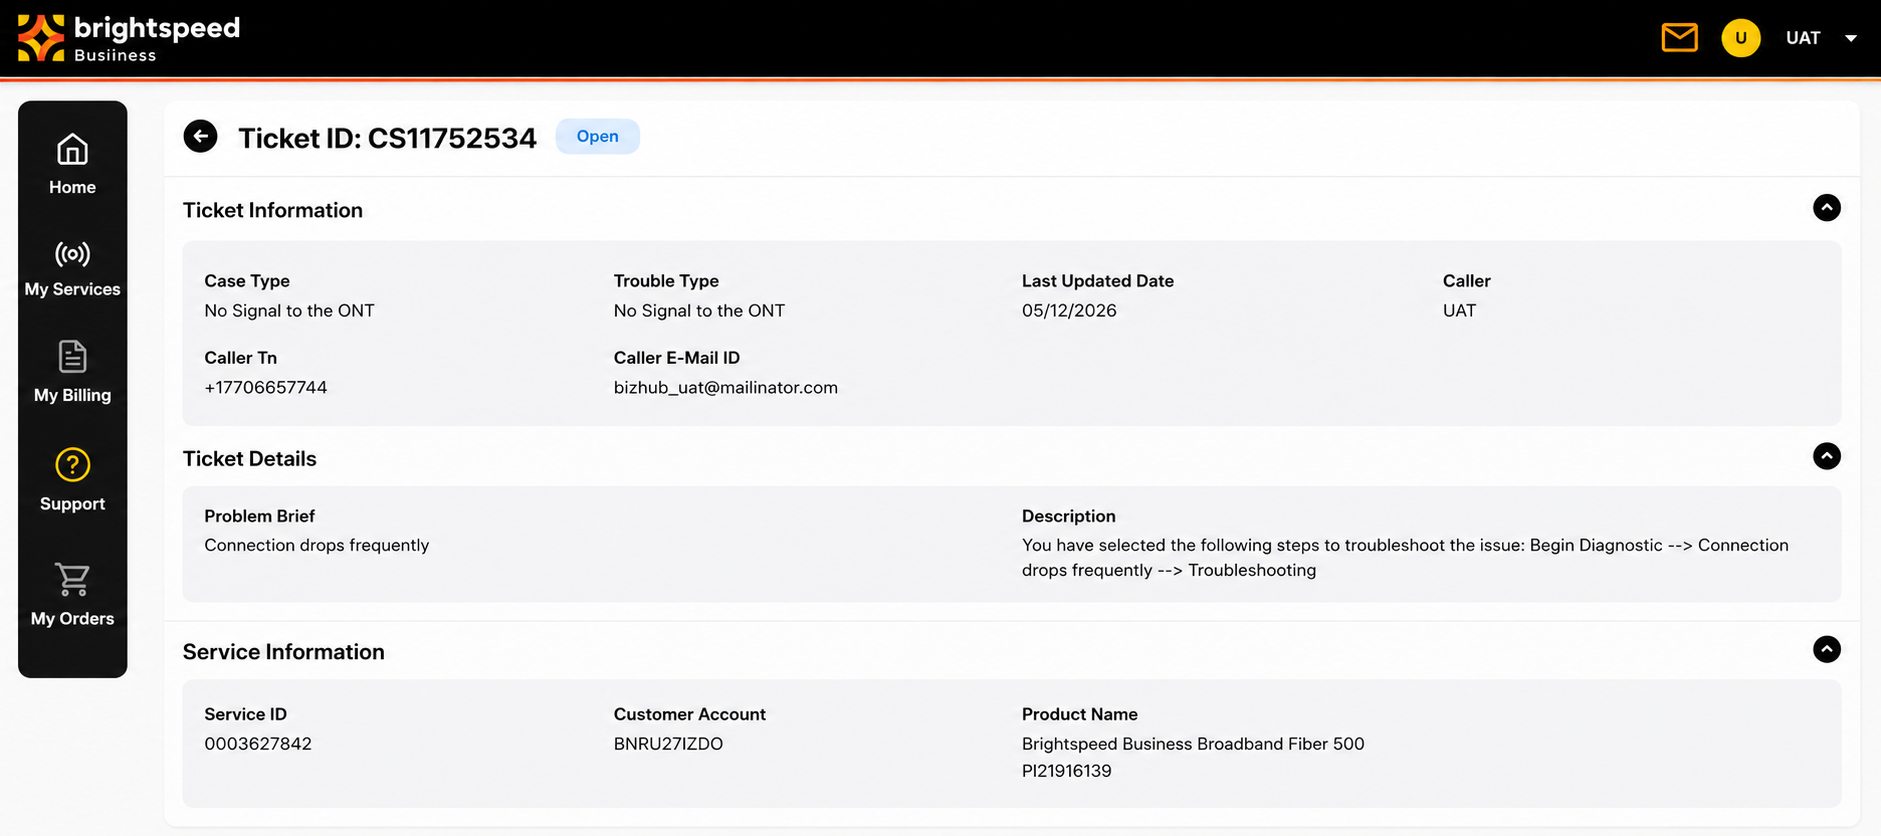
Task: Click Brightspeed Business Broadband Fiber 500 text
Action: click(1193, 744)
